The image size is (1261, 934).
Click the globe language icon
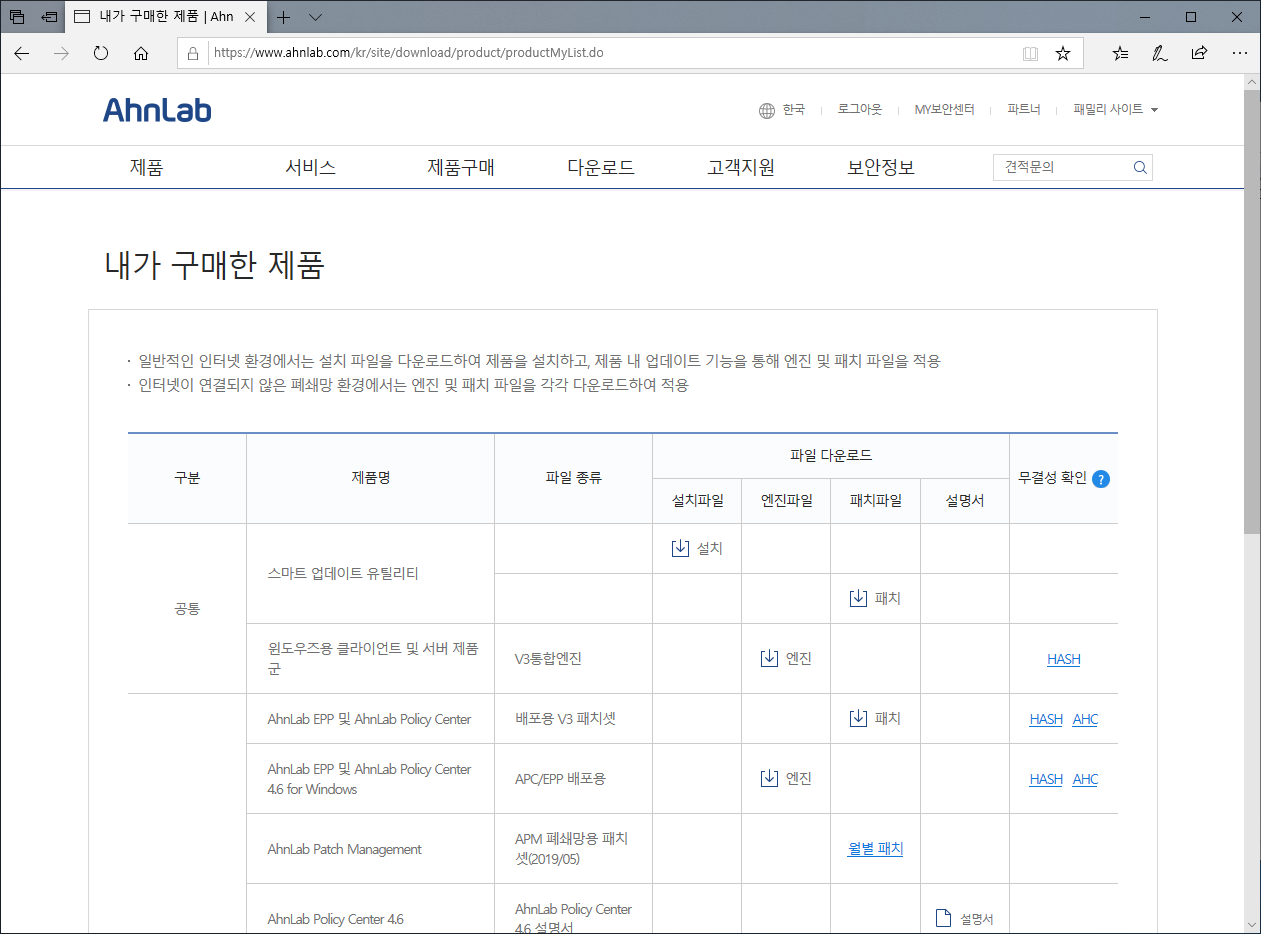click(x=767, y=110)
